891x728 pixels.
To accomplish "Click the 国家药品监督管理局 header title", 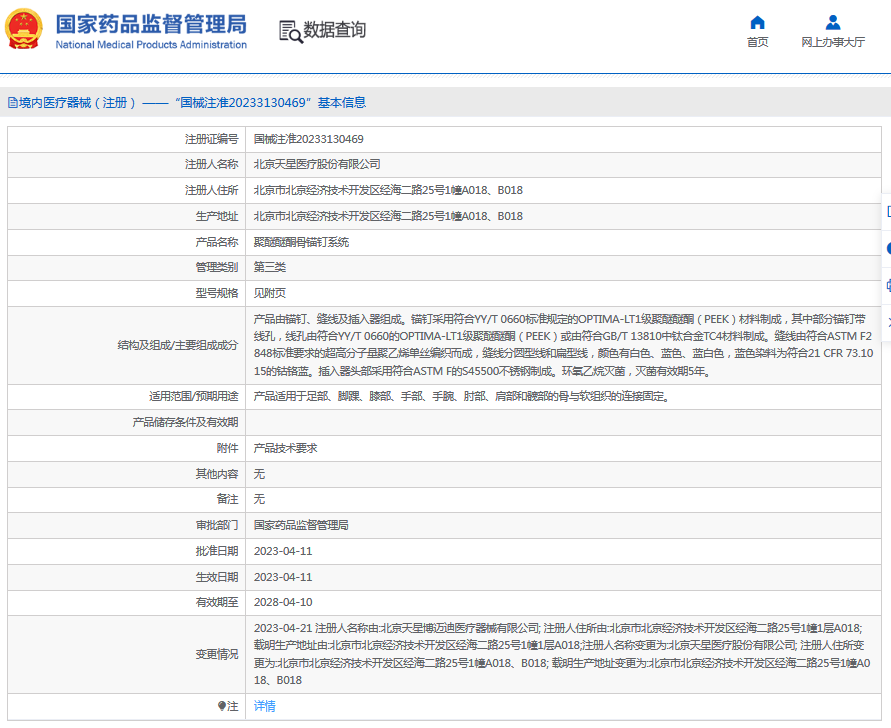I will pyautogui.click(x=152, y=24).
